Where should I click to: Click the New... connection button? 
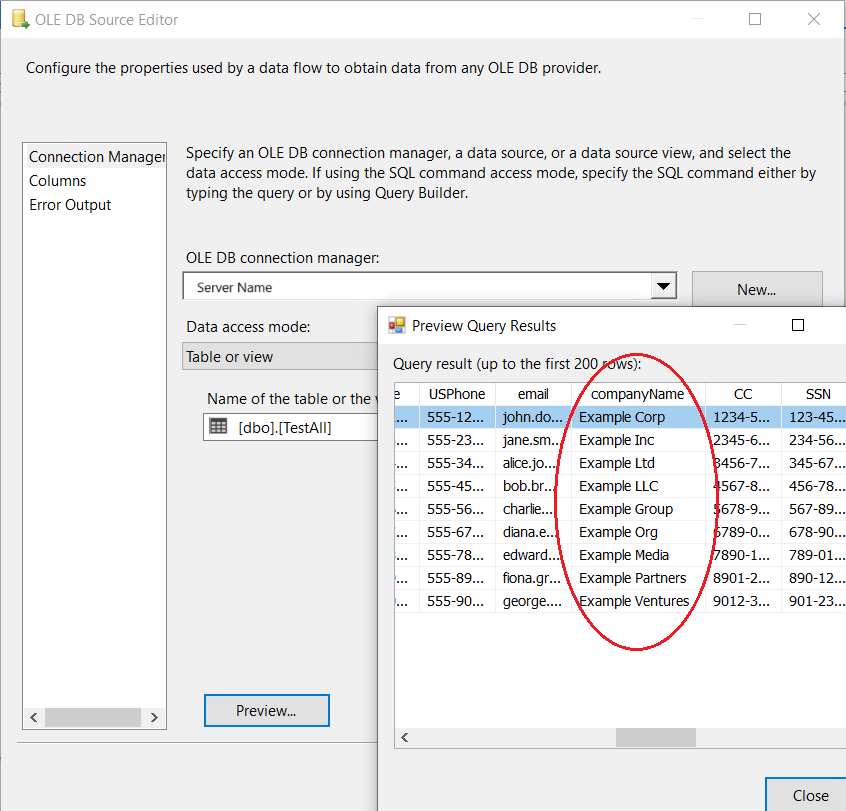point(757,290)
